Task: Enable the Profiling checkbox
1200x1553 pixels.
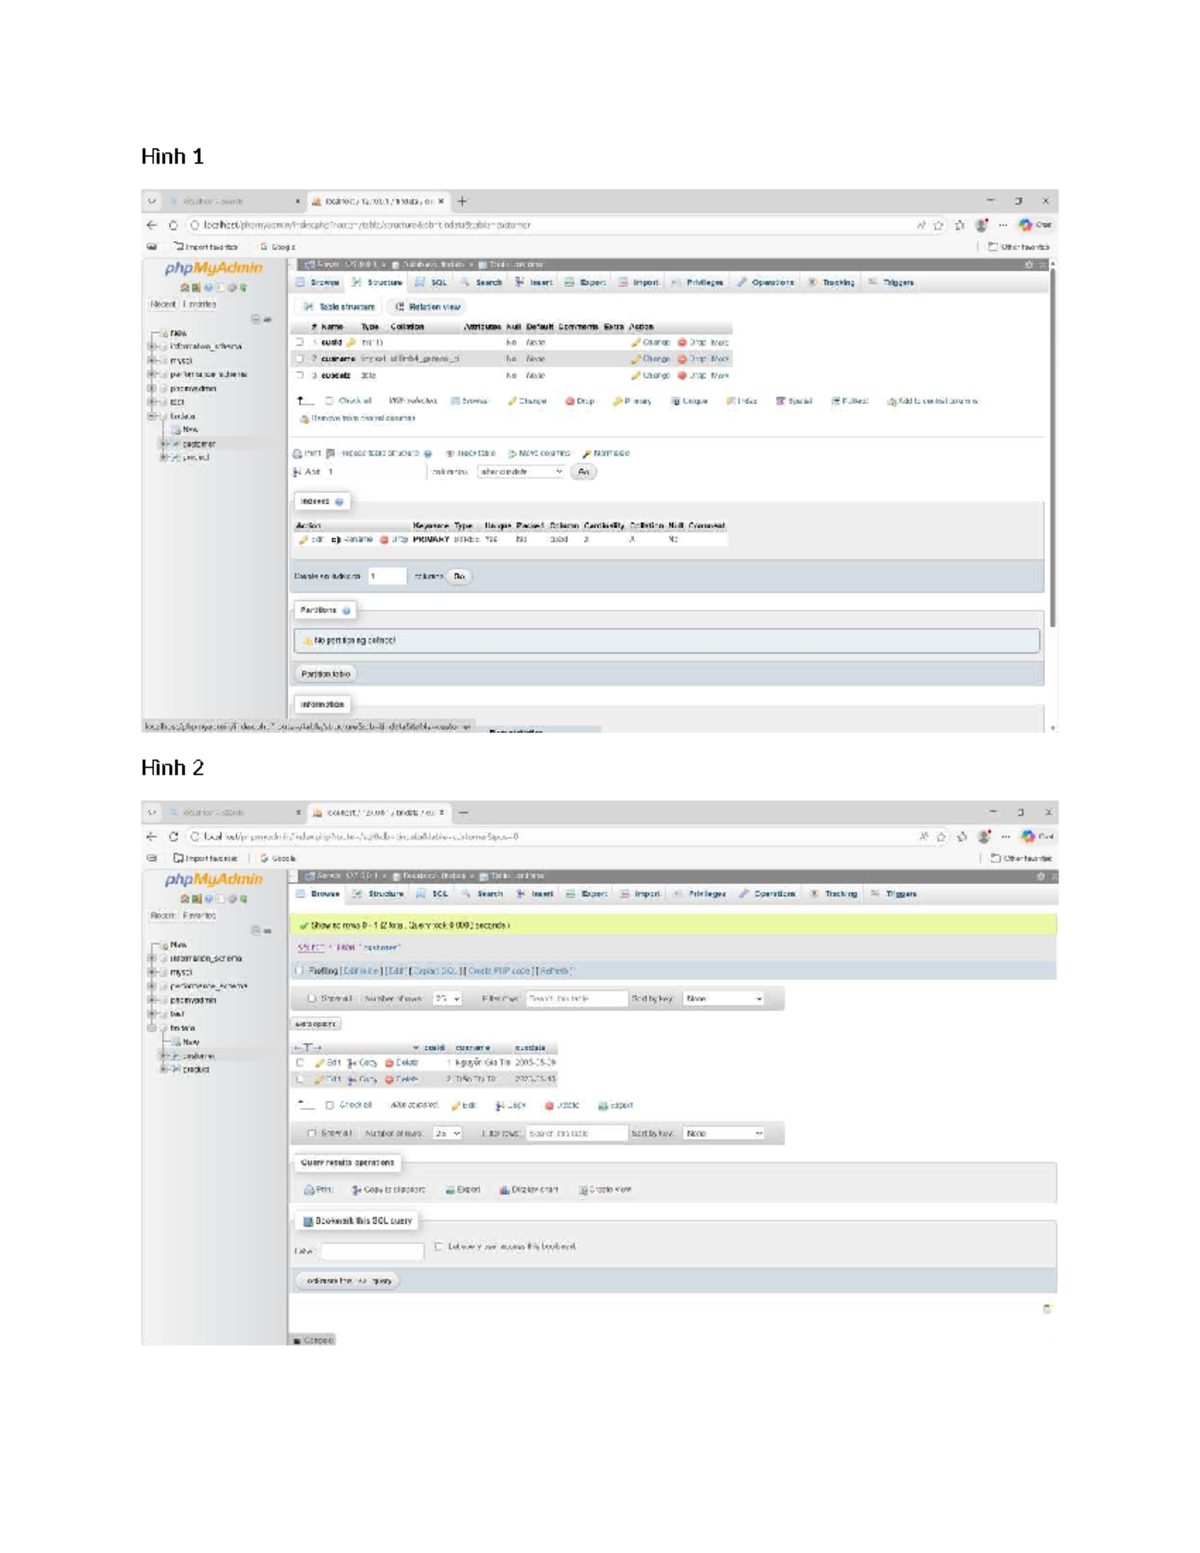Action: (299, 971)
